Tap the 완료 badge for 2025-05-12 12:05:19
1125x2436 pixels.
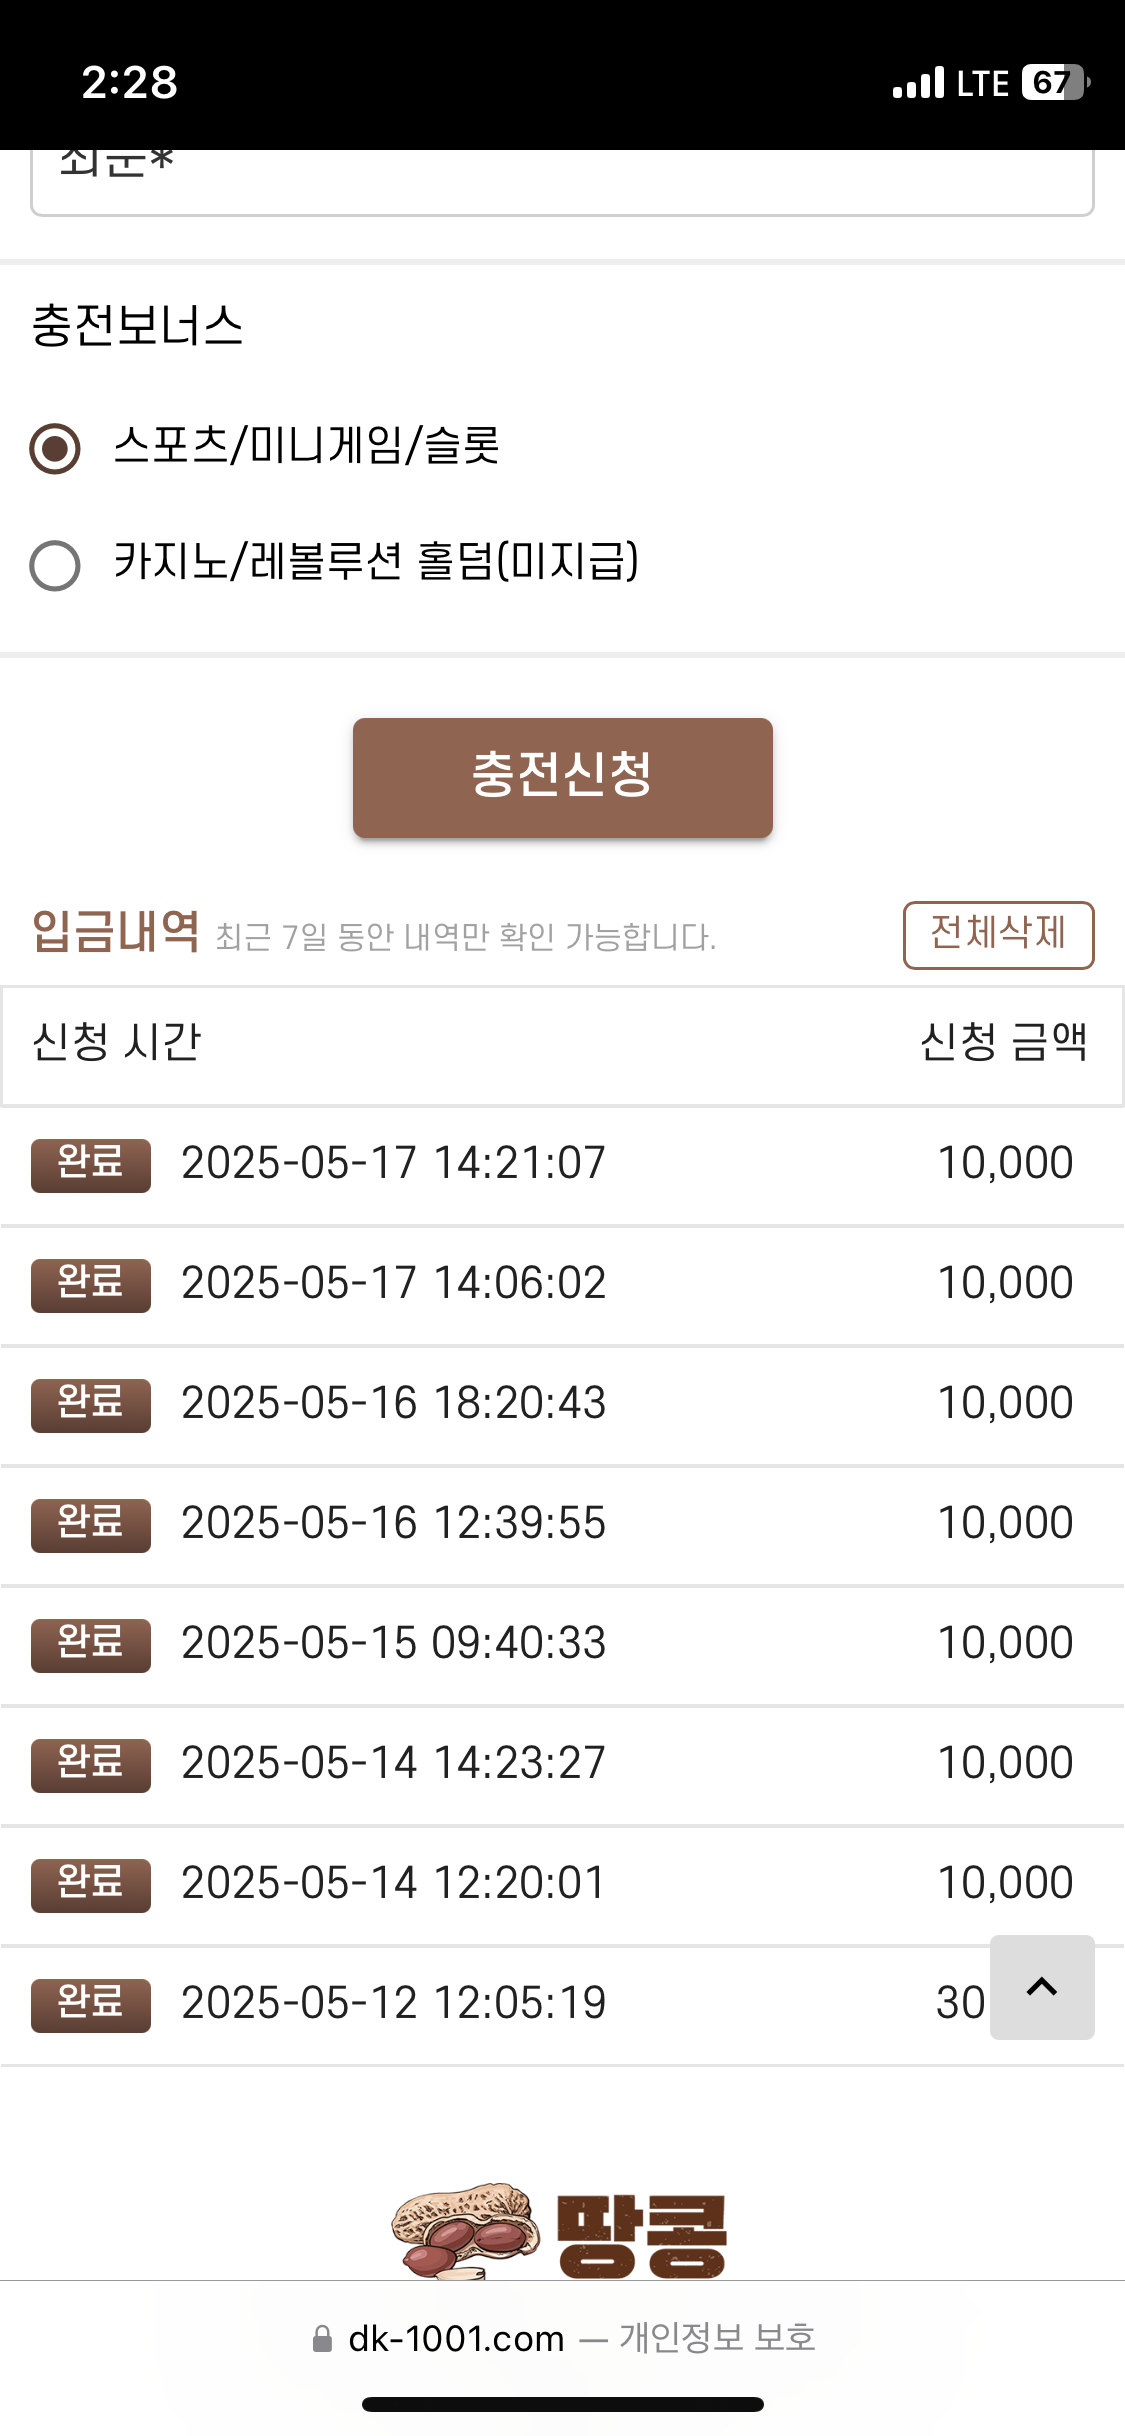tap(91, 2005)
